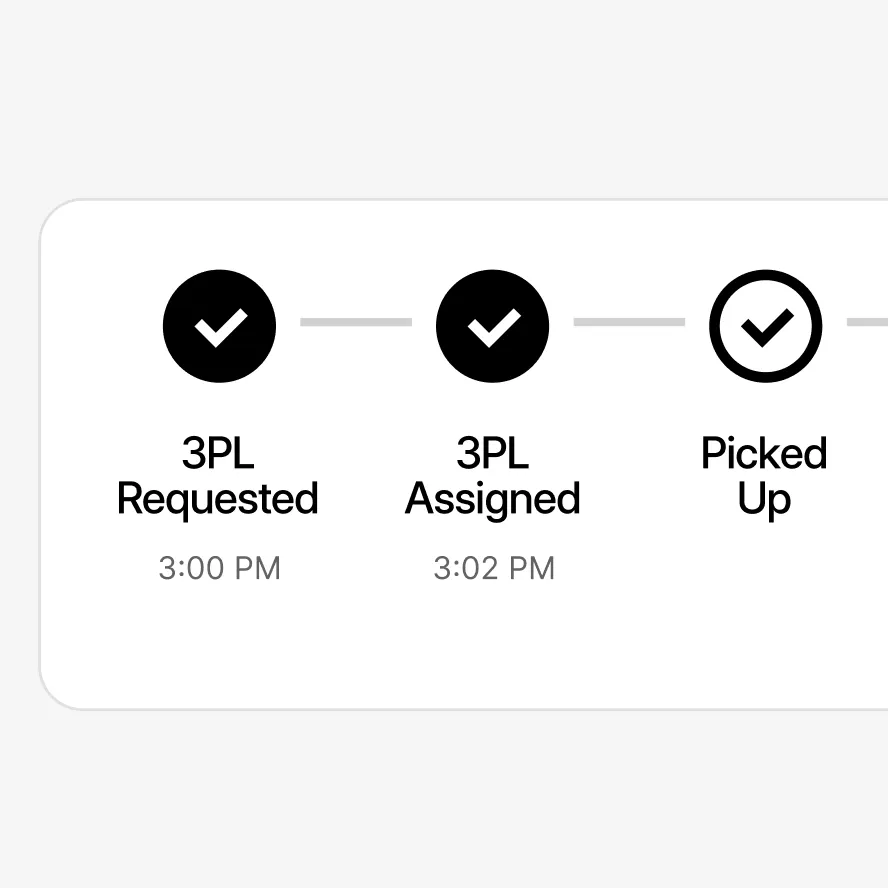Click the empty space directly below Picked Up label
Viewport: 888px width, 888px height.
764,568
